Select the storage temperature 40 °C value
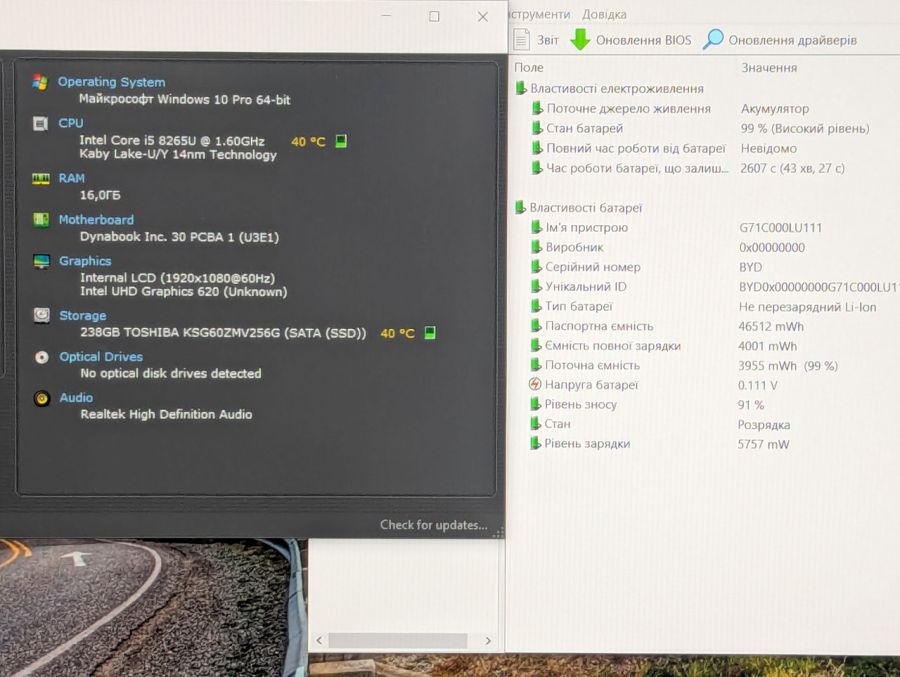The image size is (900, 677). point(397,334)
